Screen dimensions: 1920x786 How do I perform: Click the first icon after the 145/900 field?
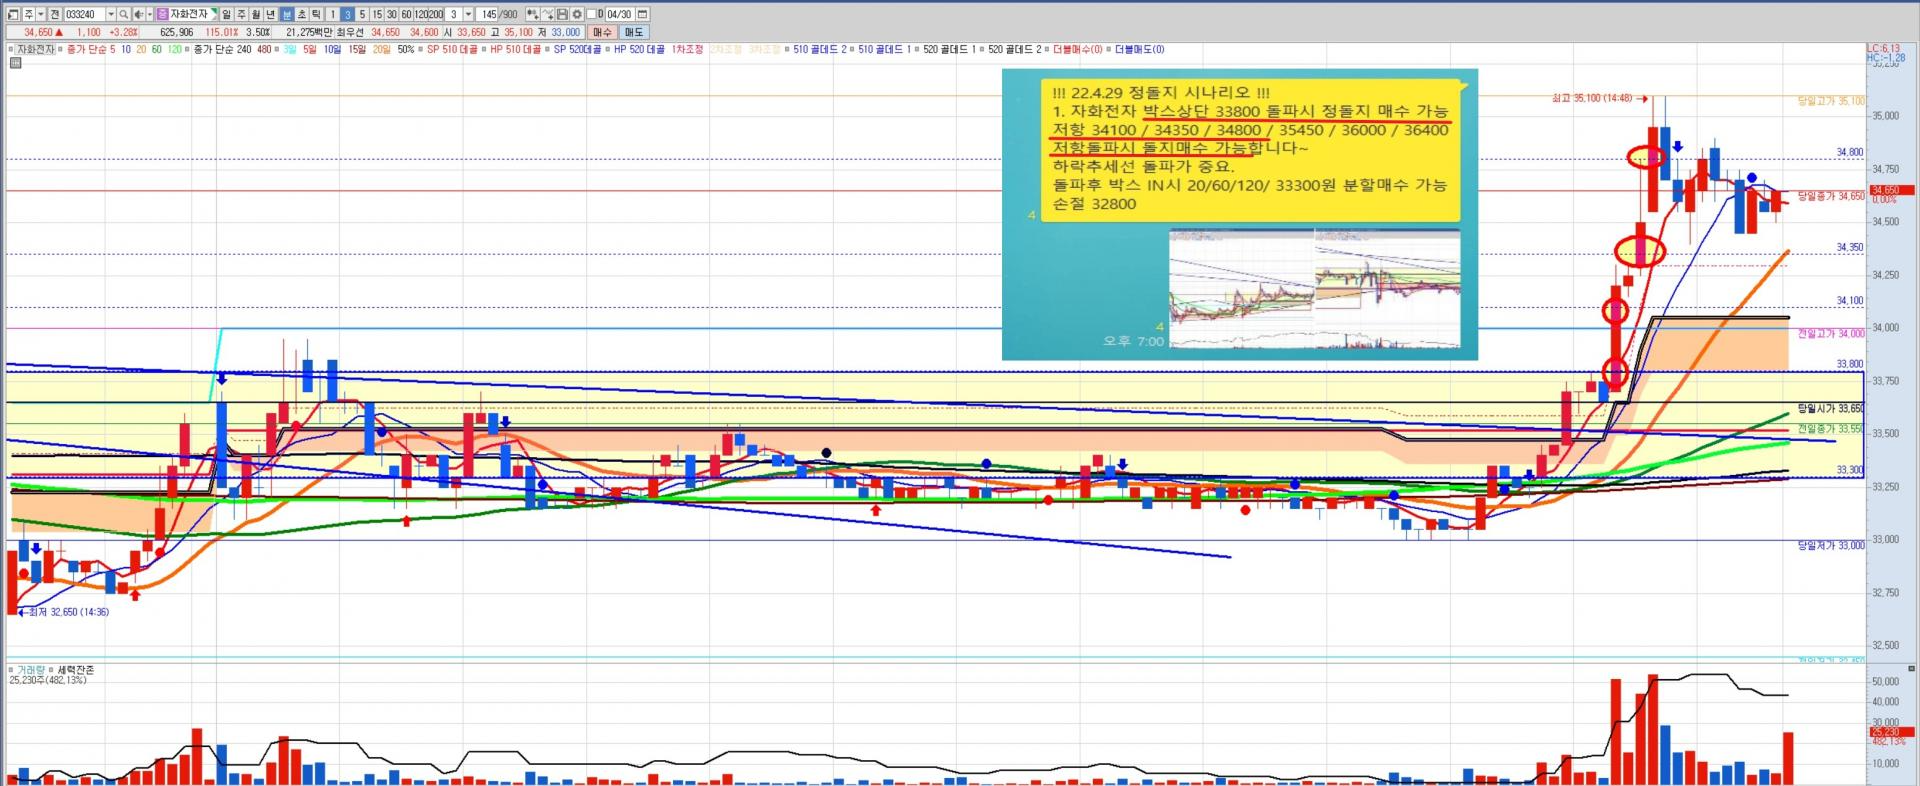point(533,14)
